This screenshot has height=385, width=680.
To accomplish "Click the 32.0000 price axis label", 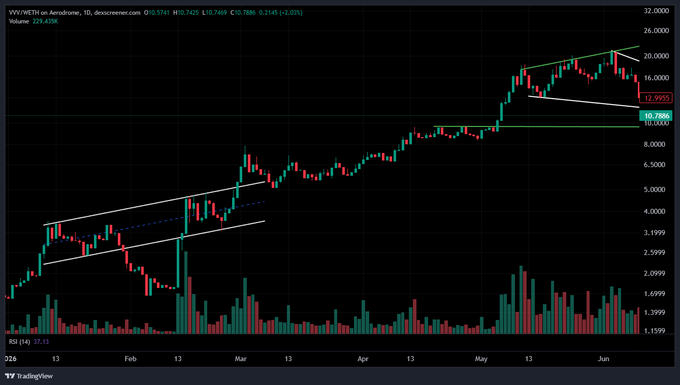I will (656, 10).
